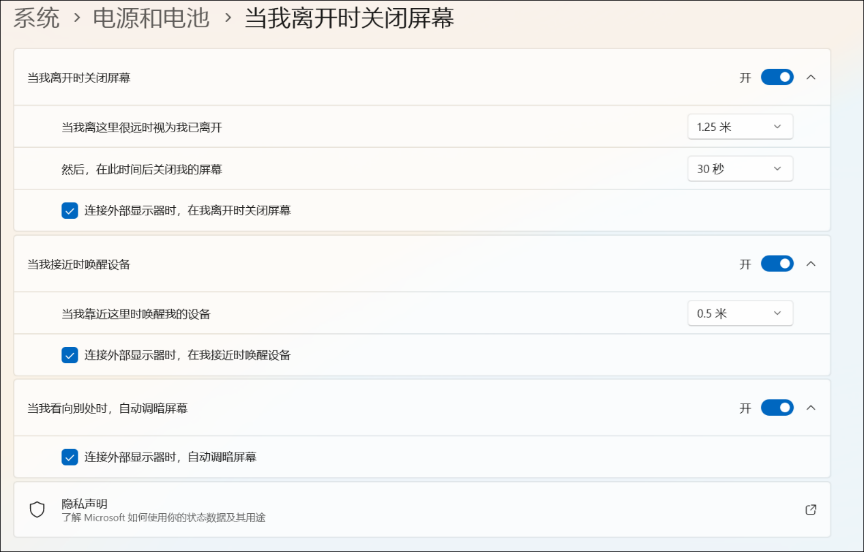Click the 隐私声明 title text

(x=84, y=503)
